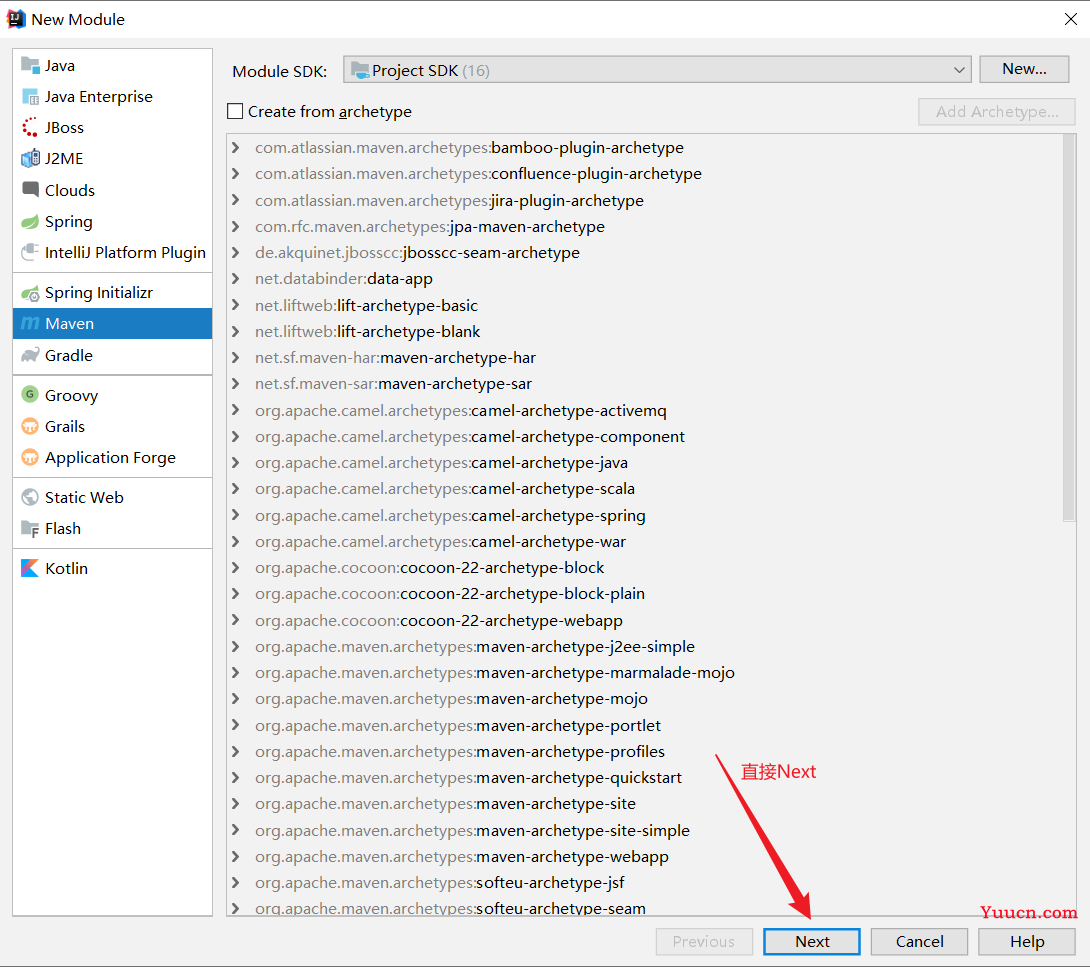1090x967 pixels.
Task: Expand the lift-archetype-basic entry
Action: 236,305
